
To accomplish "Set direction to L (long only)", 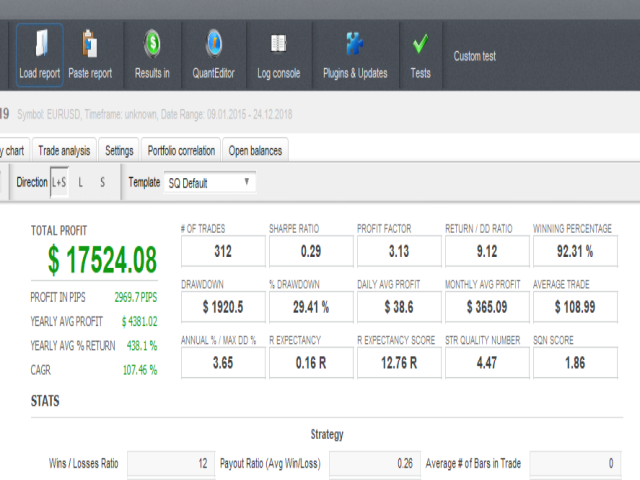I will 80,183.
